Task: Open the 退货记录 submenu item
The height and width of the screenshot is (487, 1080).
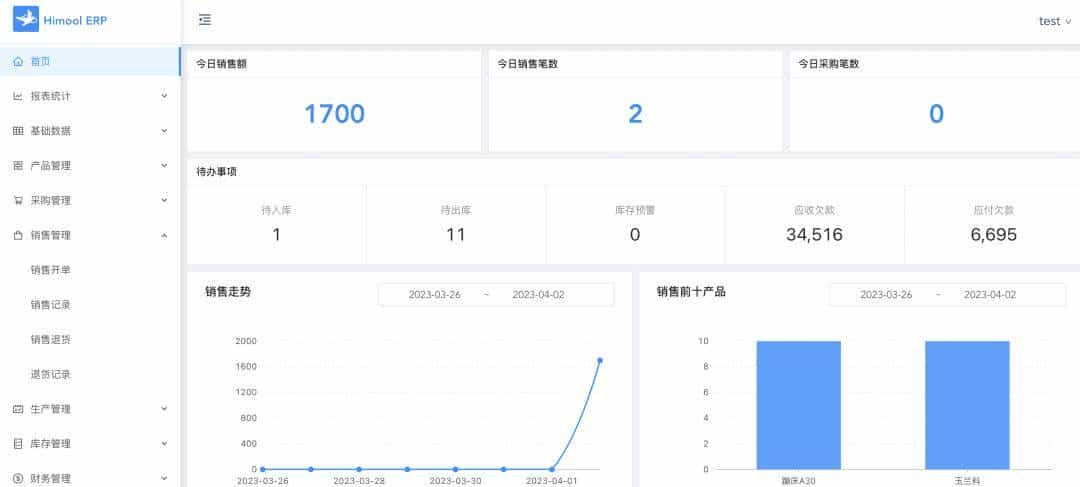Action: coord(50,375)
